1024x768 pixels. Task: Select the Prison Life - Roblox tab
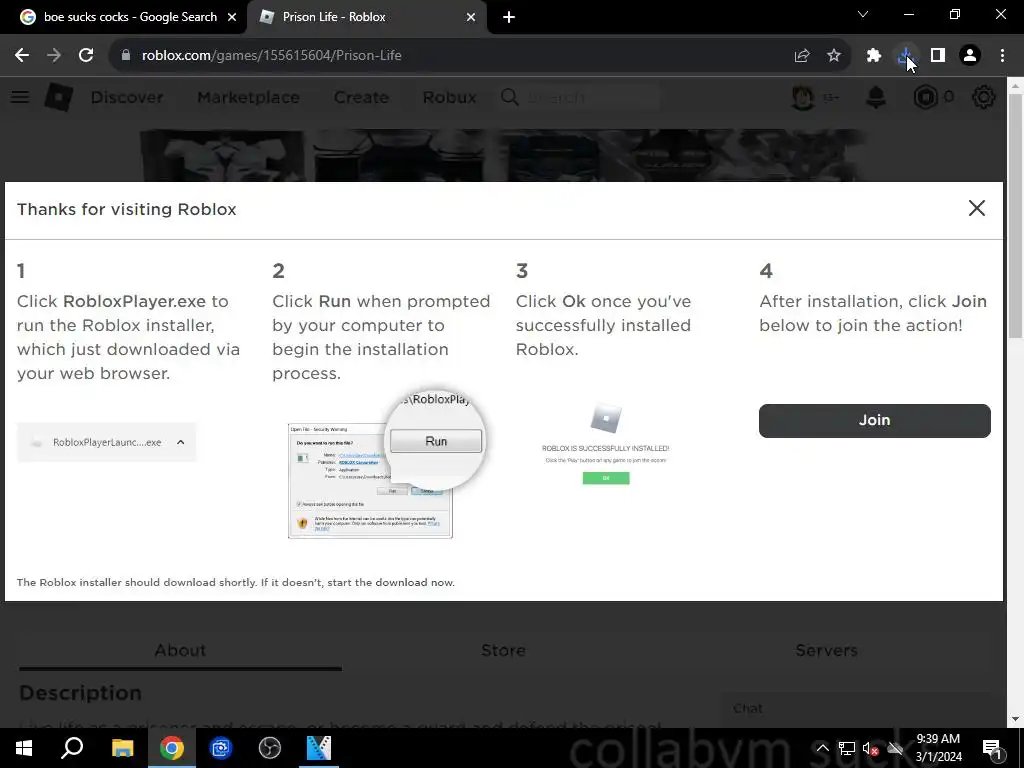coord(367,17)
